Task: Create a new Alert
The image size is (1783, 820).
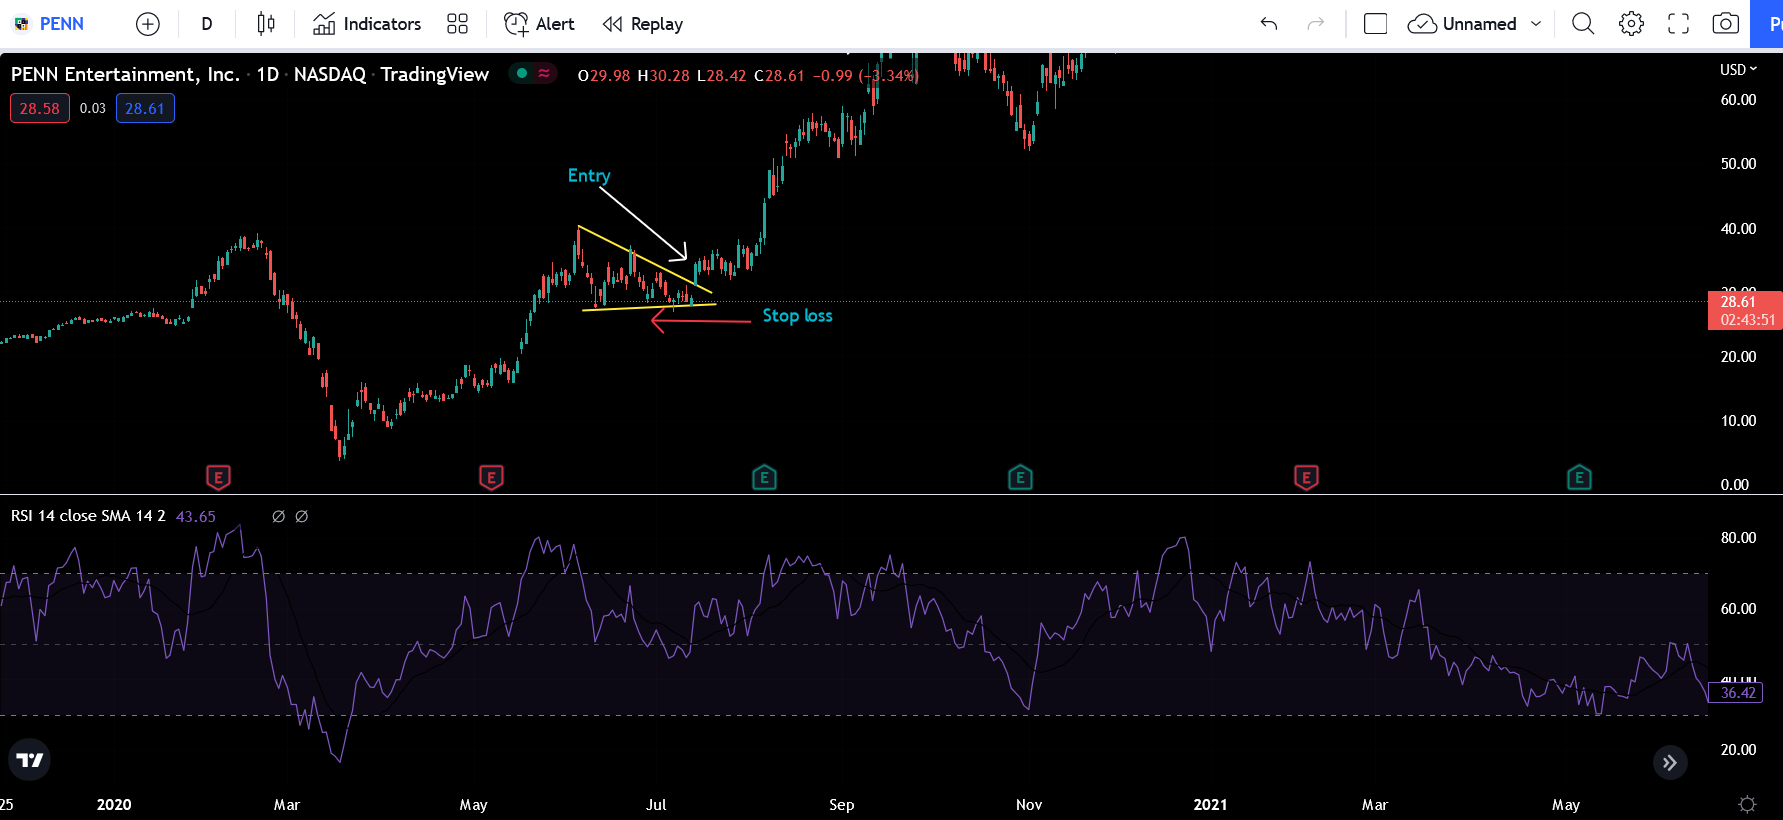Action: pyautogui.click(x=539, y=24)
